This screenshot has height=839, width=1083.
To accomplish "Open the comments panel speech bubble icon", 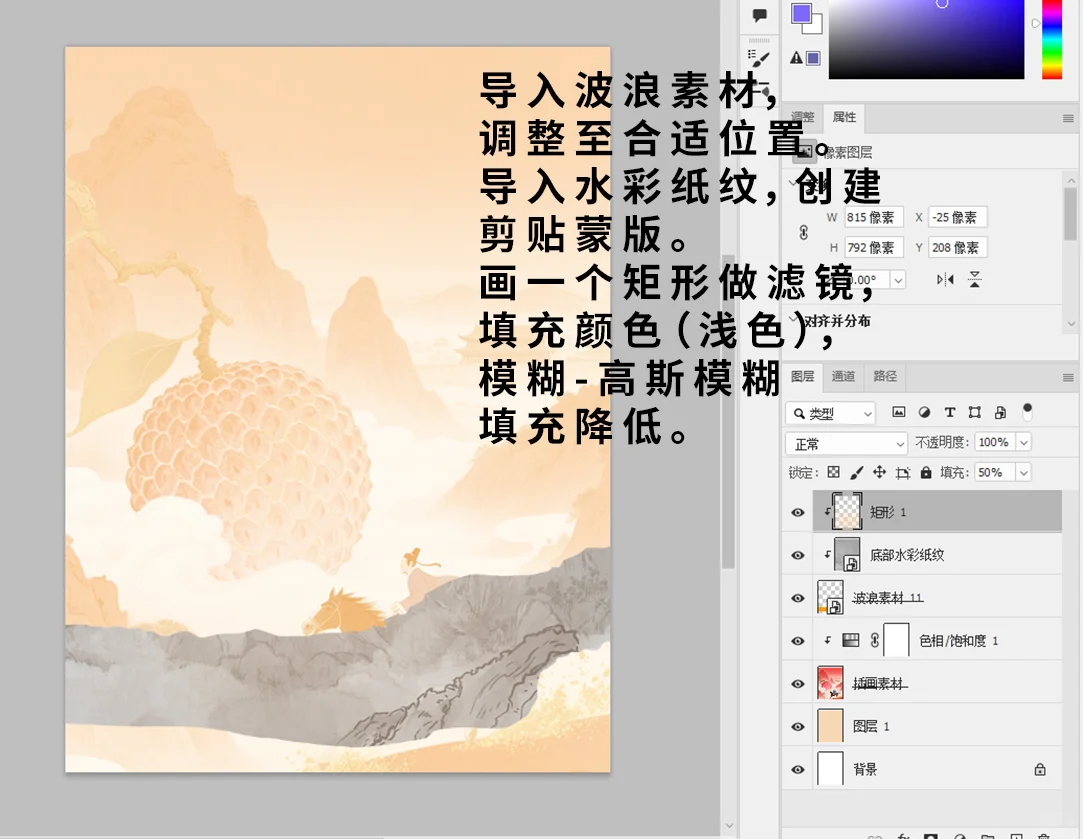I will (x=760, y=15).
